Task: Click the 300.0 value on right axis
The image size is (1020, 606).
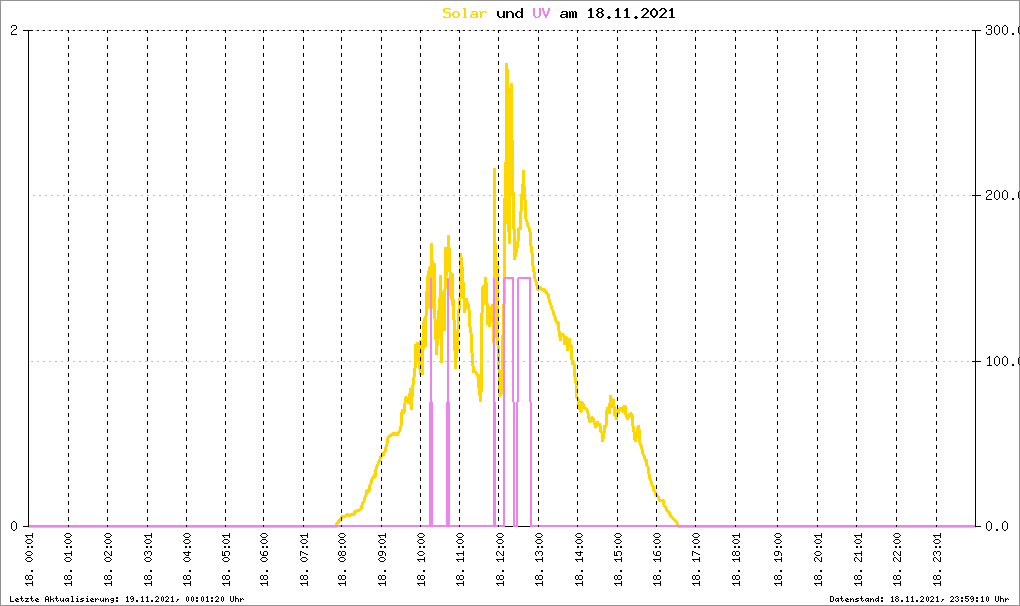Action: 999,31
